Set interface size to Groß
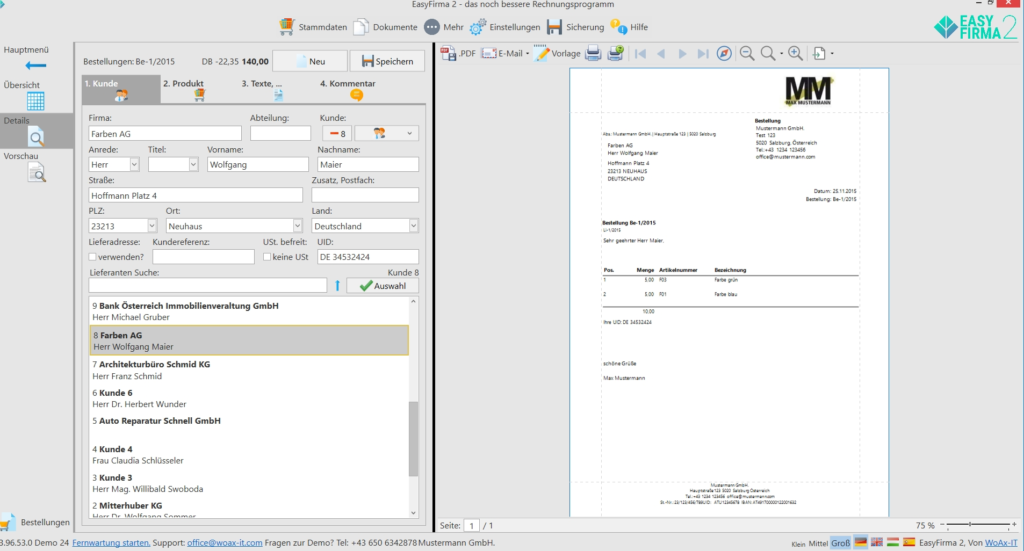Viewport: 1024px width, 551px height. [840, 543]
